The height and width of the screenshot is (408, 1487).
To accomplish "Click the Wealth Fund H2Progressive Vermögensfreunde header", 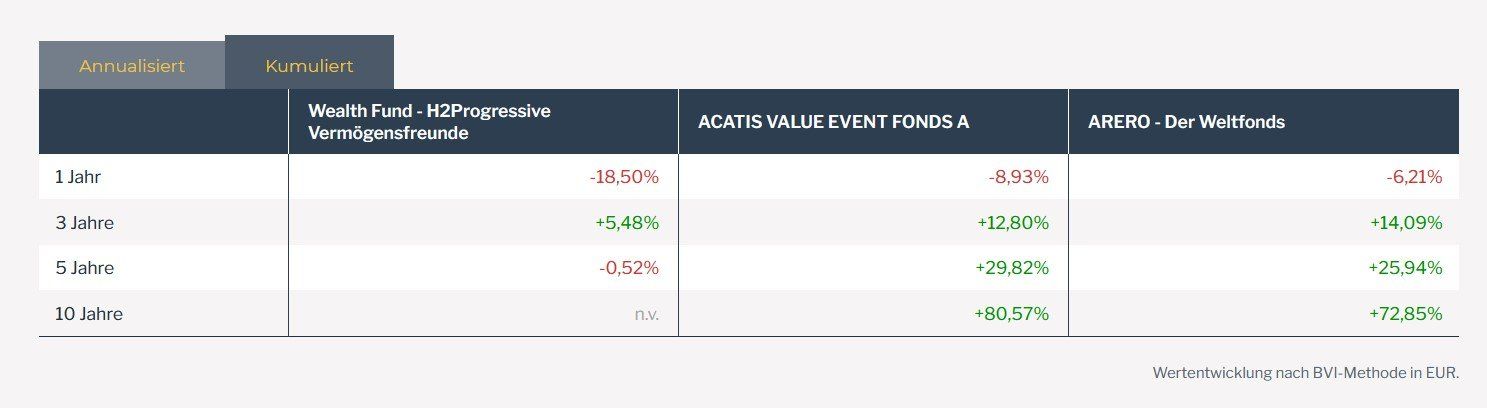I will click(429, 122).
